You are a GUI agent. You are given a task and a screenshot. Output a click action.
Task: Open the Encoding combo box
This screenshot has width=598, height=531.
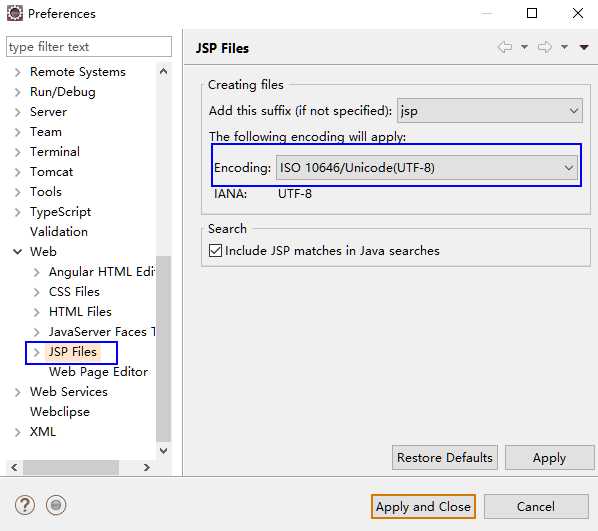427,167
